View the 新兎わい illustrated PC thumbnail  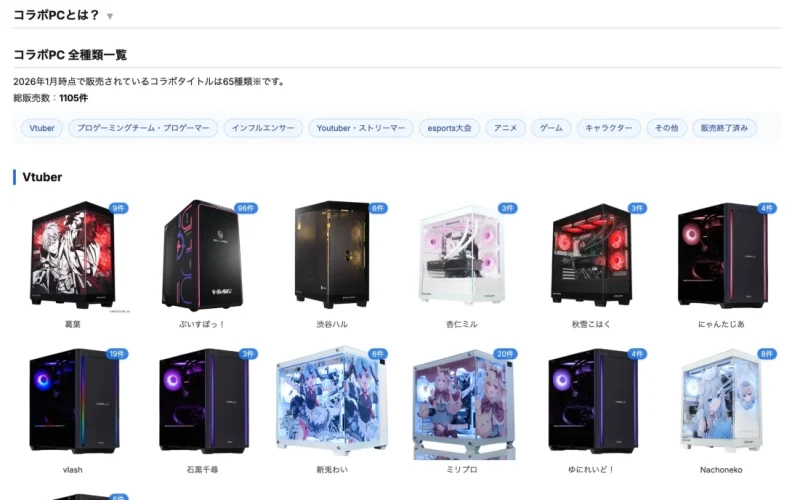(332, 401)
